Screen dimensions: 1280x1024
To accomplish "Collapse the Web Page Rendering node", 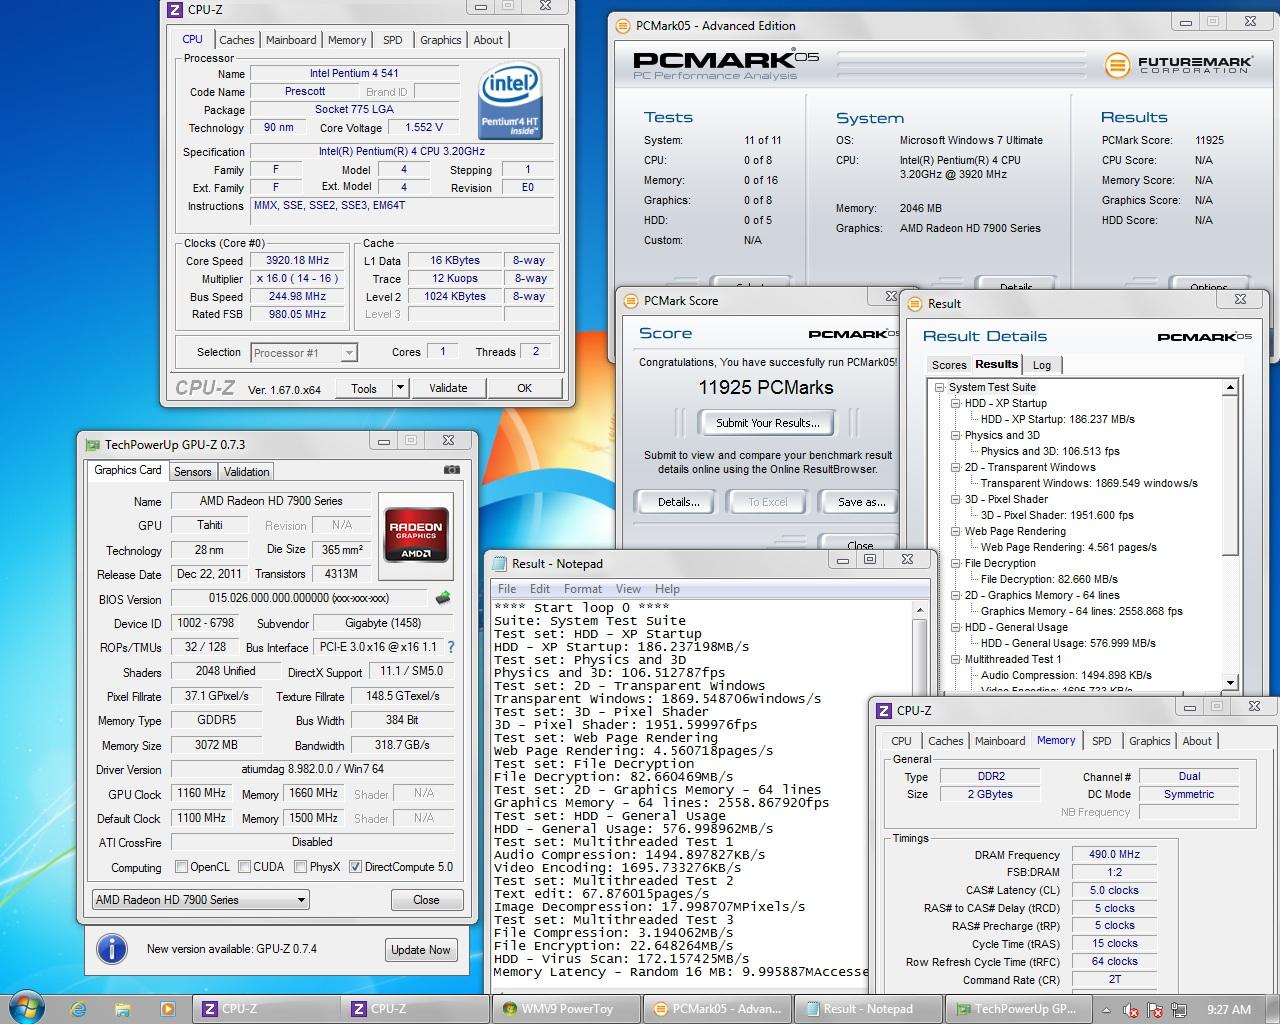I will pyautogui.click(x=956, y=531).
